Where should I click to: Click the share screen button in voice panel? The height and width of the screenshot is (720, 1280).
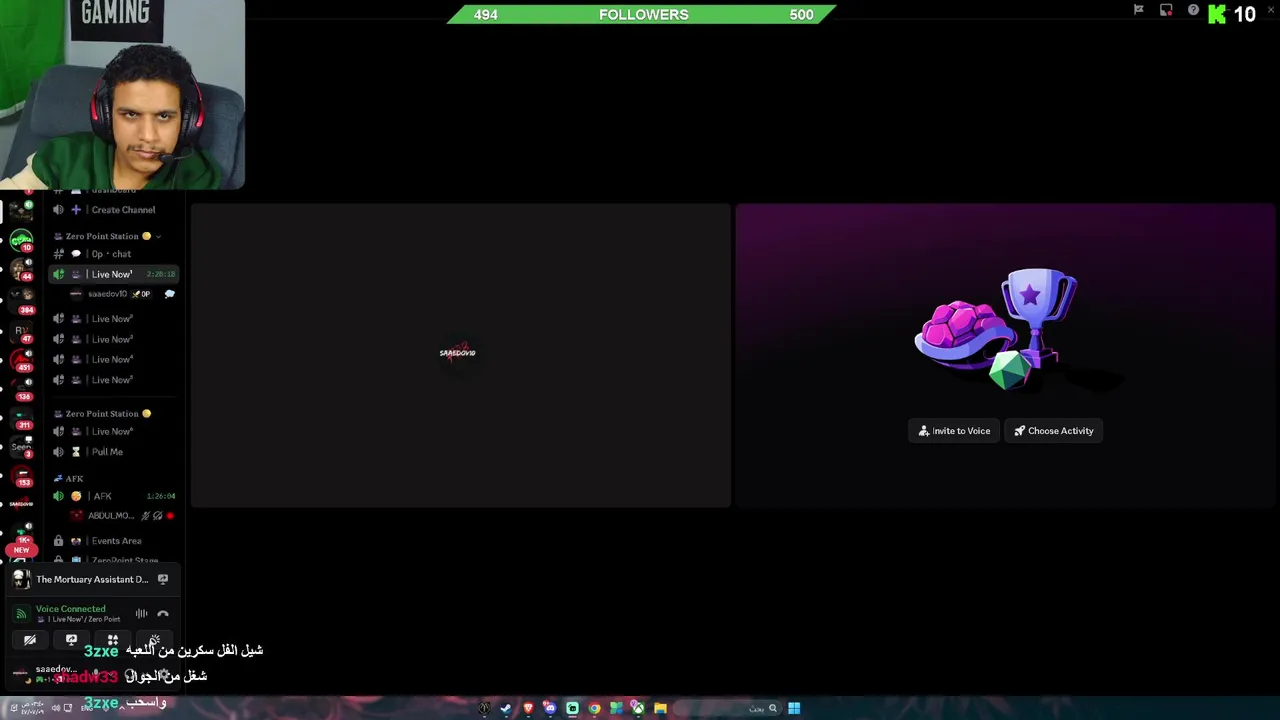[x=71, y=640]
